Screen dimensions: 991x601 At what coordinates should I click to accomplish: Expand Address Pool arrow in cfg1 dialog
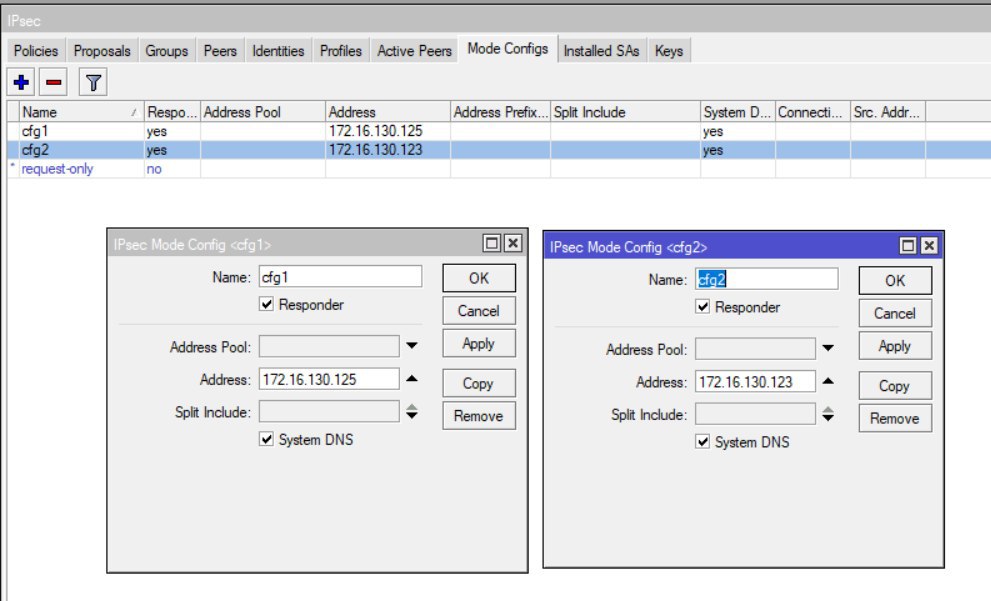pyautogui.click(x=412, y=346)
